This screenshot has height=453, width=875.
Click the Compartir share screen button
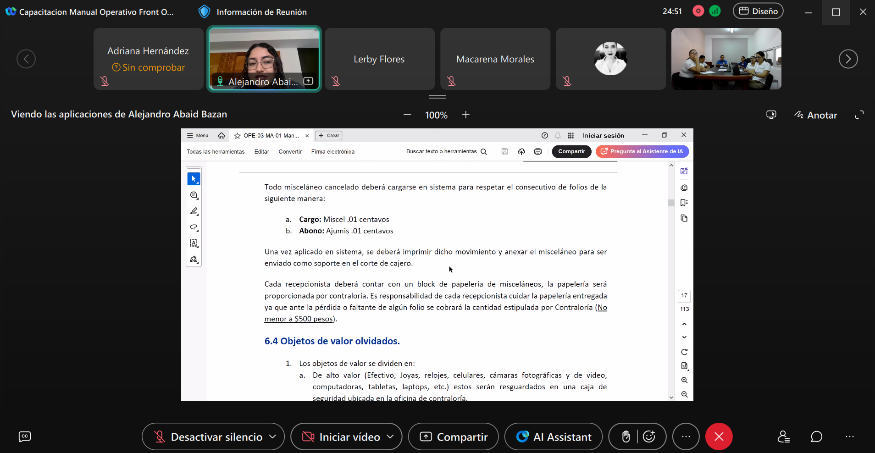coord(454,437)
